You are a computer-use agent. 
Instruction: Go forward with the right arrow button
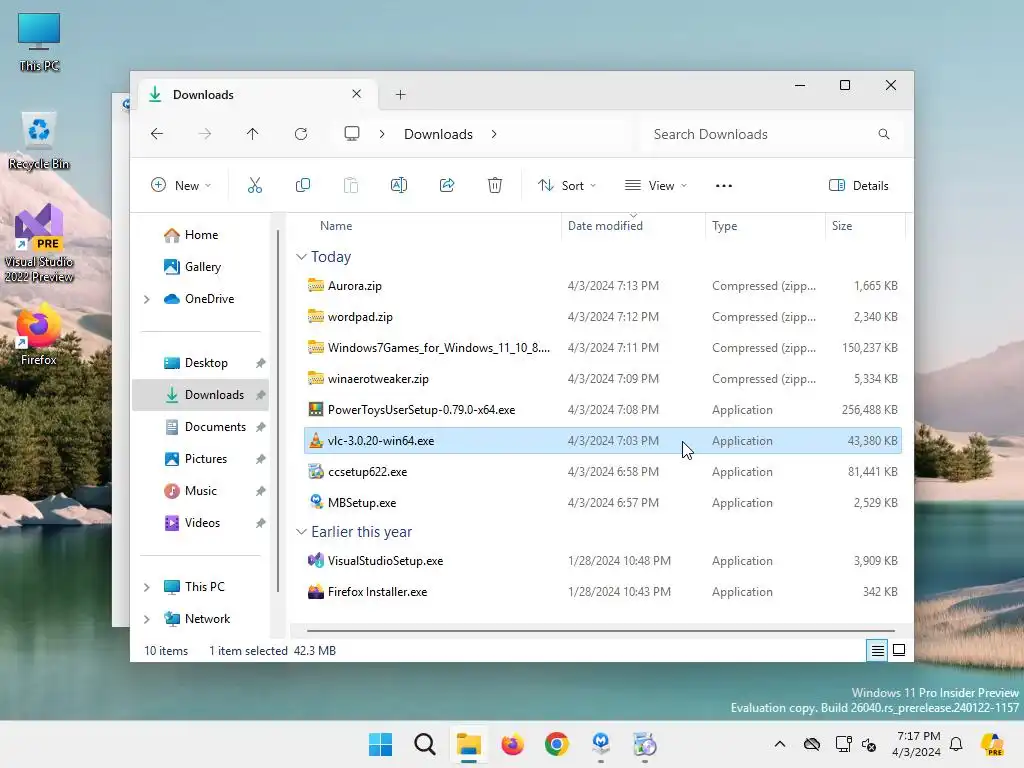coord(204,134)
